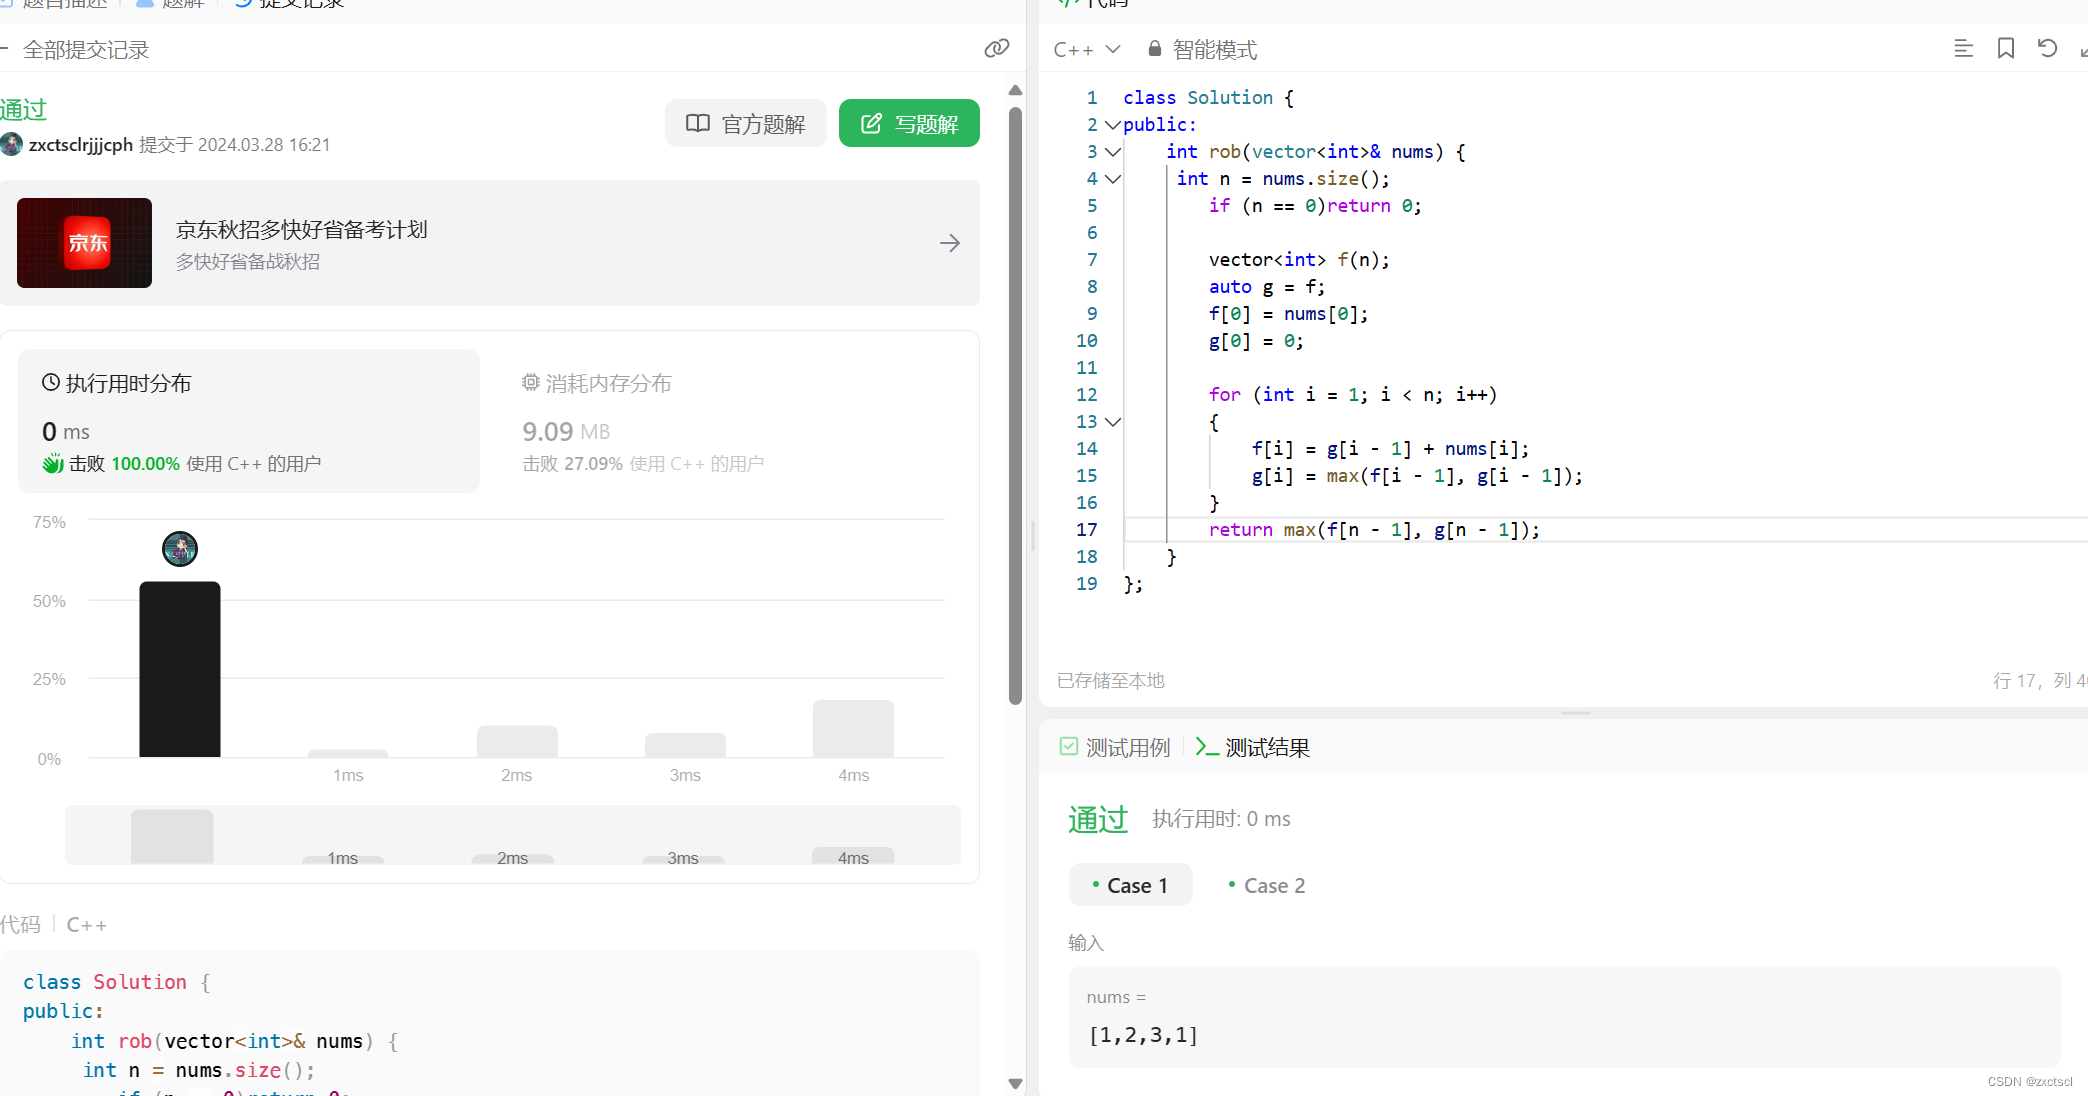Image resolution: width=2088 pixels, height=1096 pixels.
Task: Click 9.09 MB memory value
Action: click(566, 431)
